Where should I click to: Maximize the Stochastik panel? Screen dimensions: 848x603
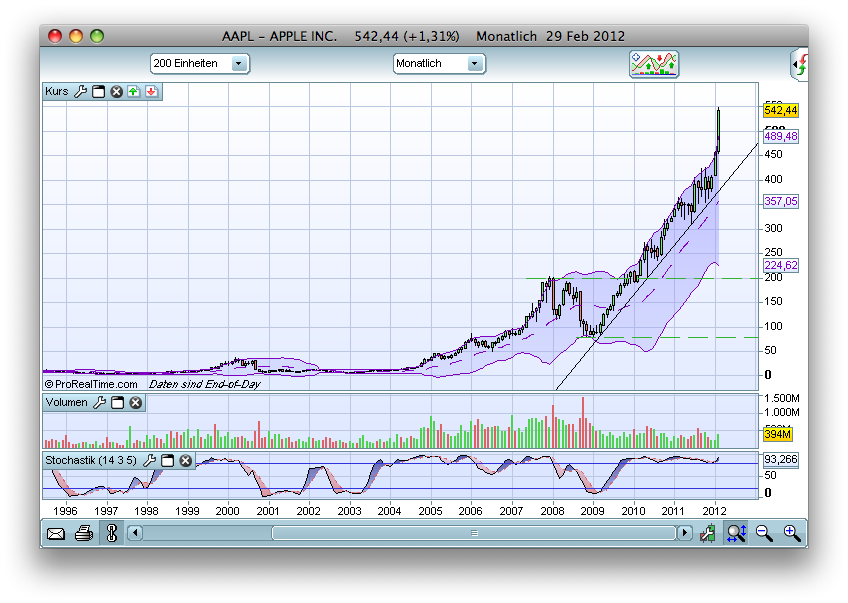[x=168, y=460]
